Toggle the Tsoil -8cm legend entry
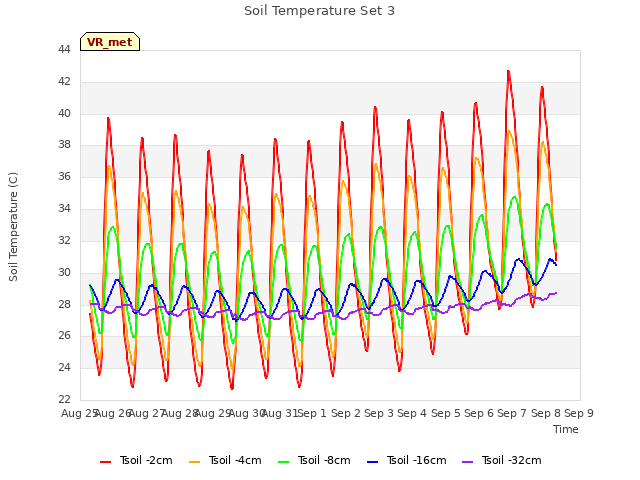Screen dimensions: 640x480 click(314, 460)
